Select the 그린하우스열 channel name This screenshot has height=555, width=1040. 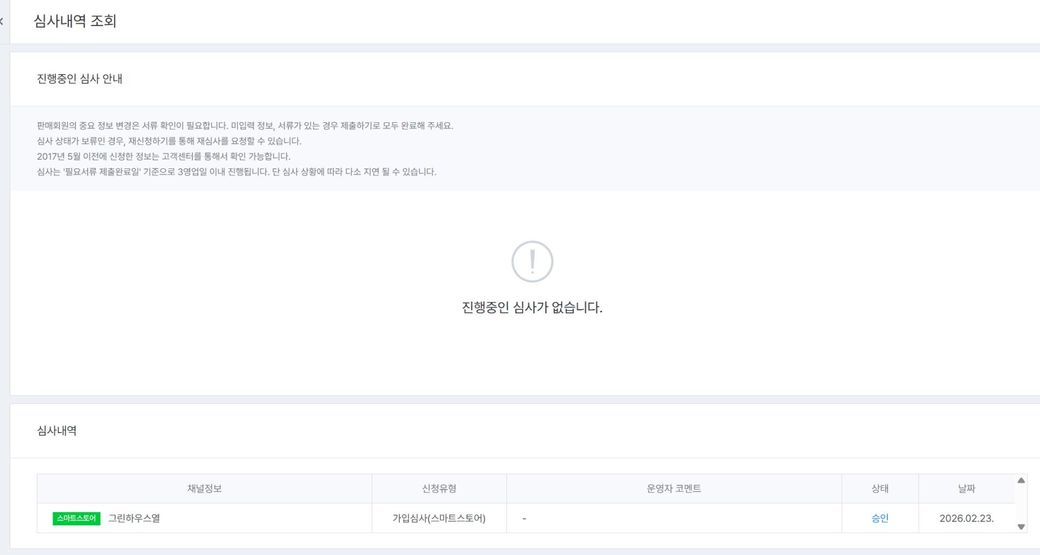click(x=134, y=518)
